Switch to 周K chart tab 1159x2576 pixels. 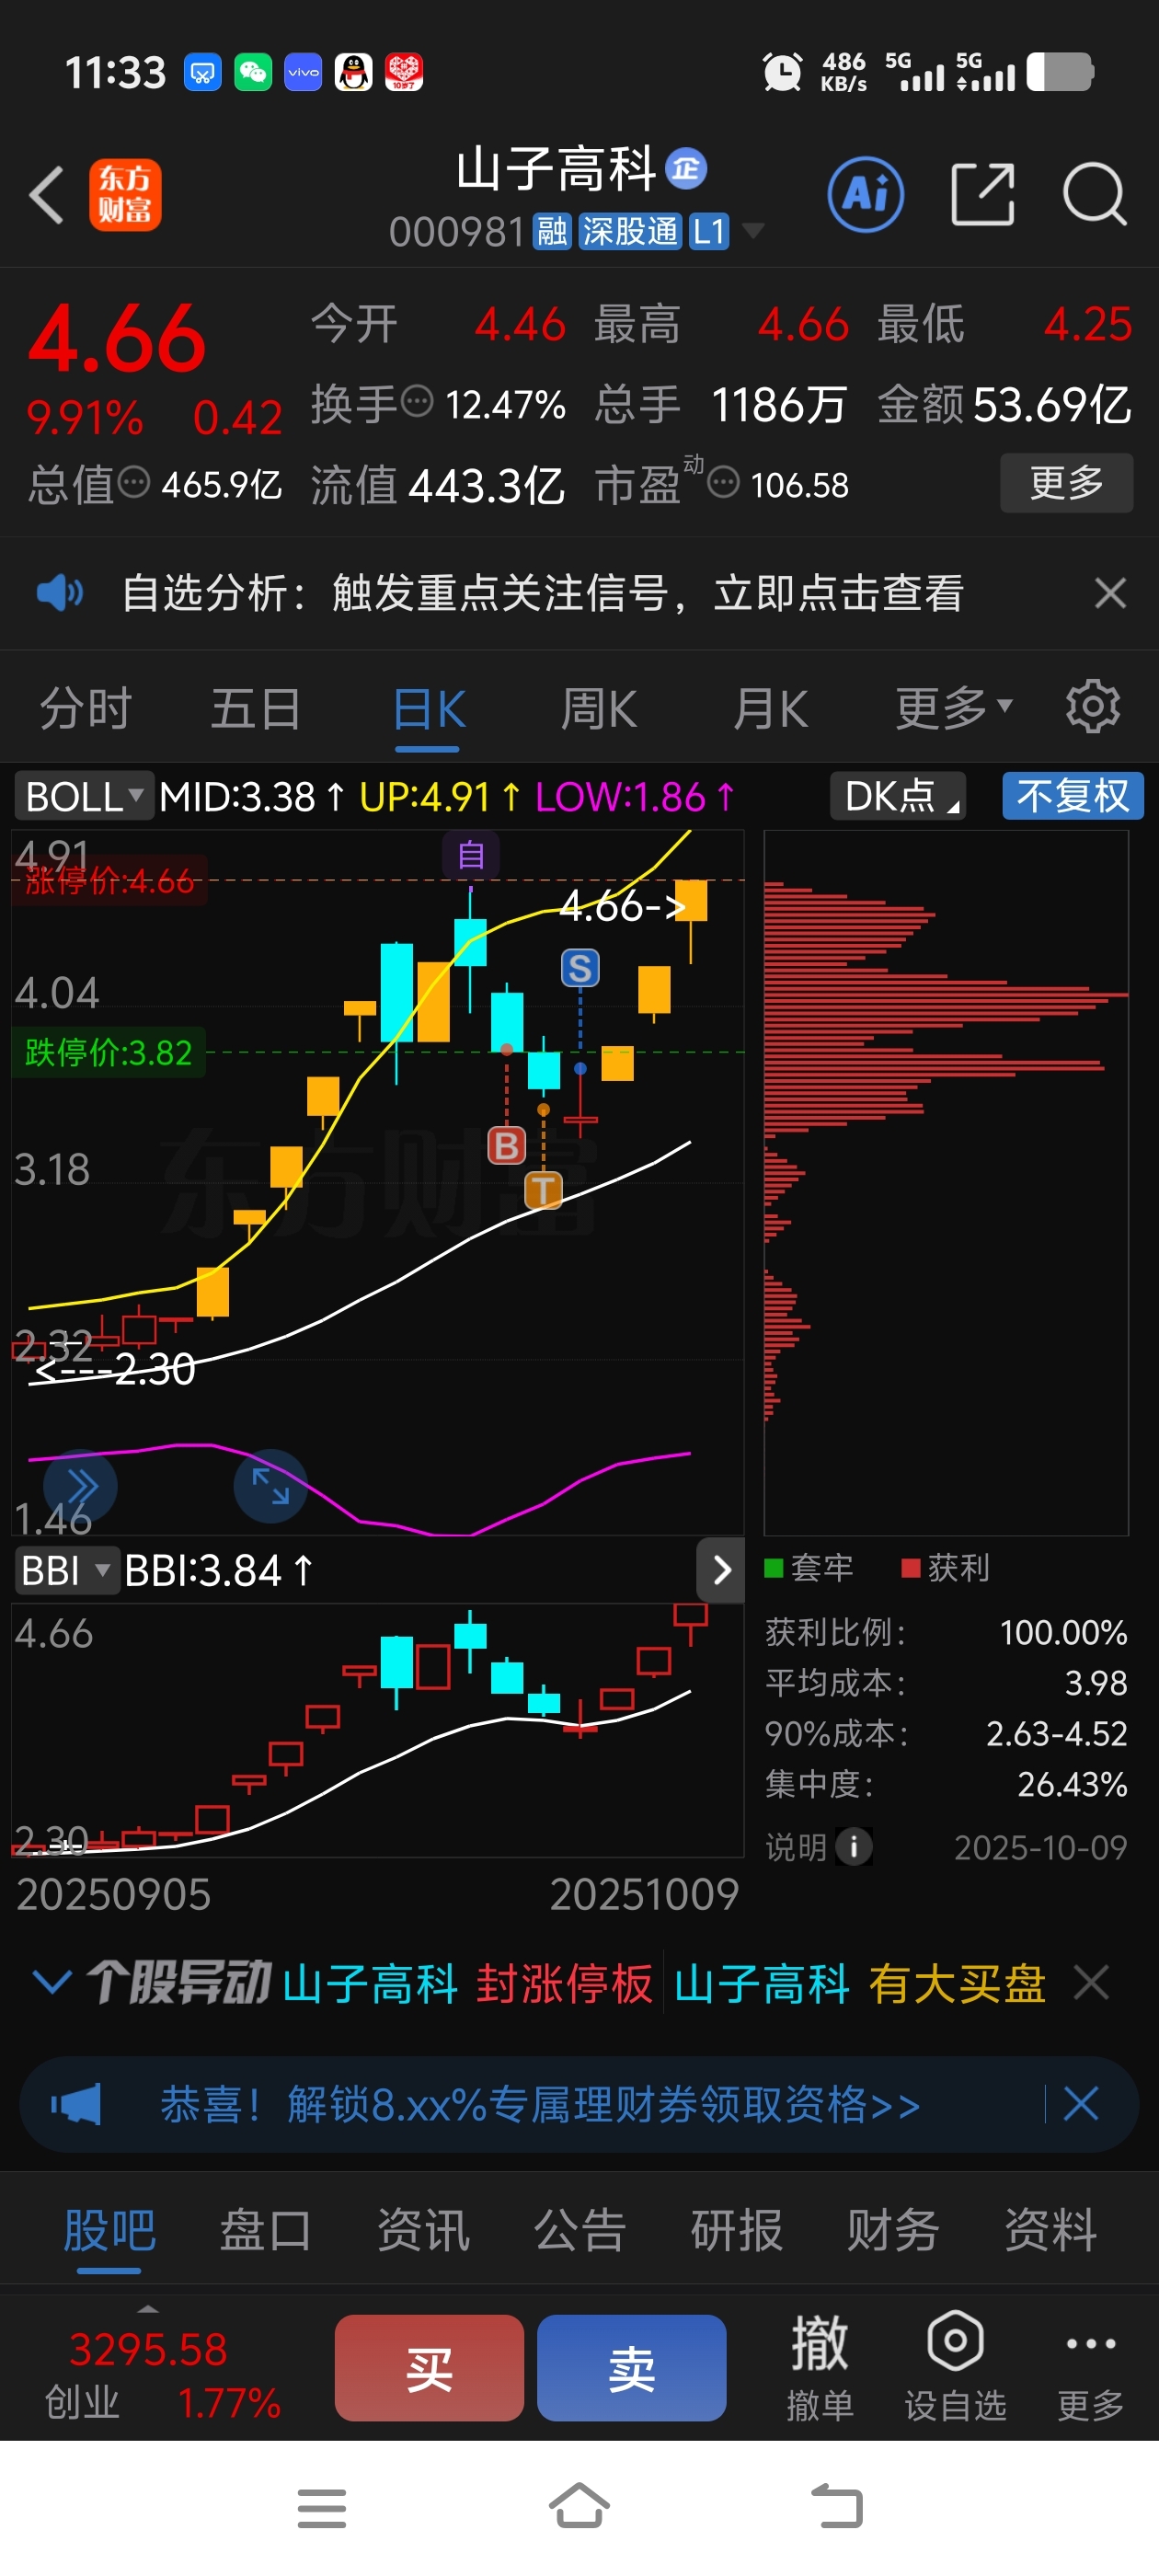tap(599, 709)
